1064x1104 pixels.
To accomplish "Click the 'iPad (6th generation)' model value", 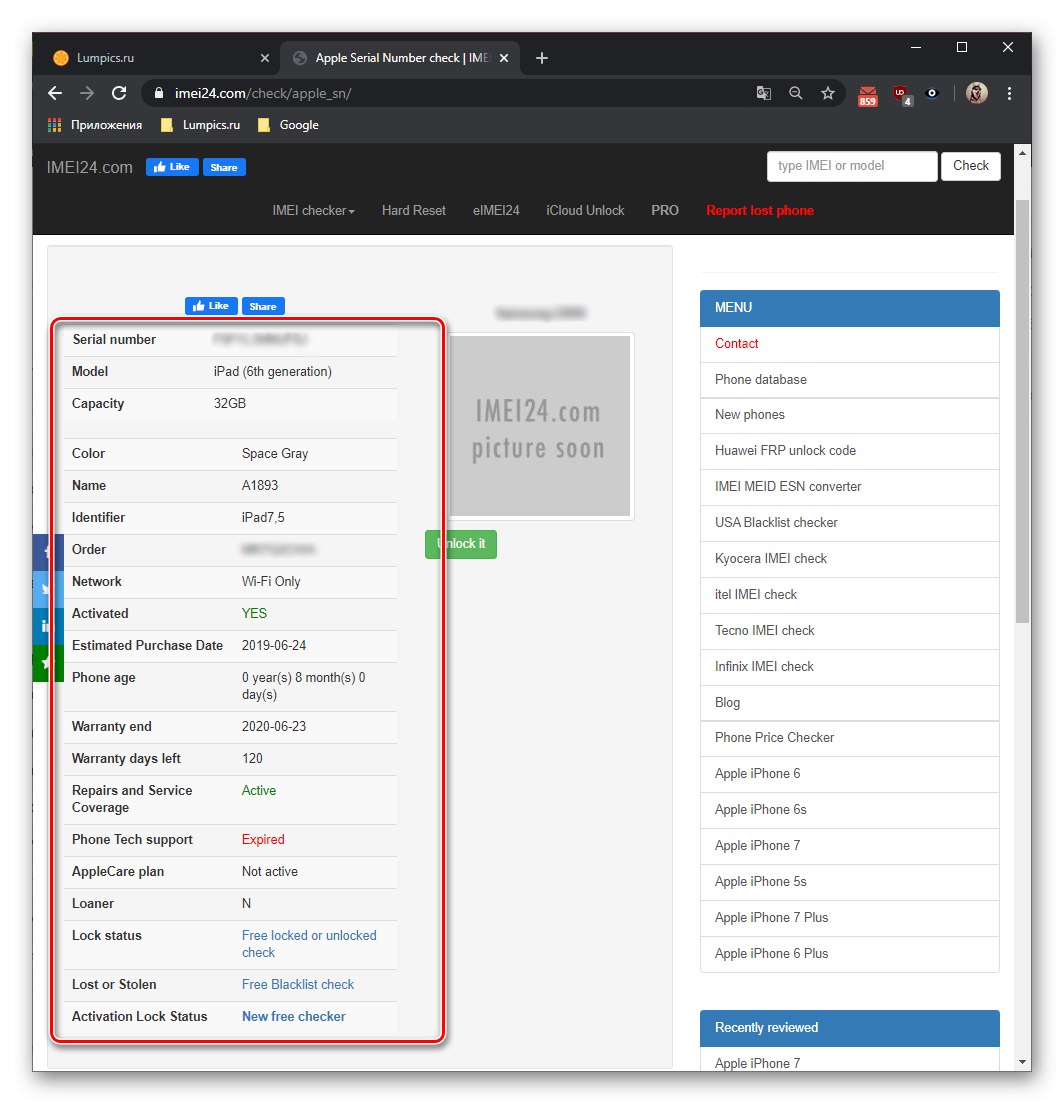I will [x=273, y=372].
